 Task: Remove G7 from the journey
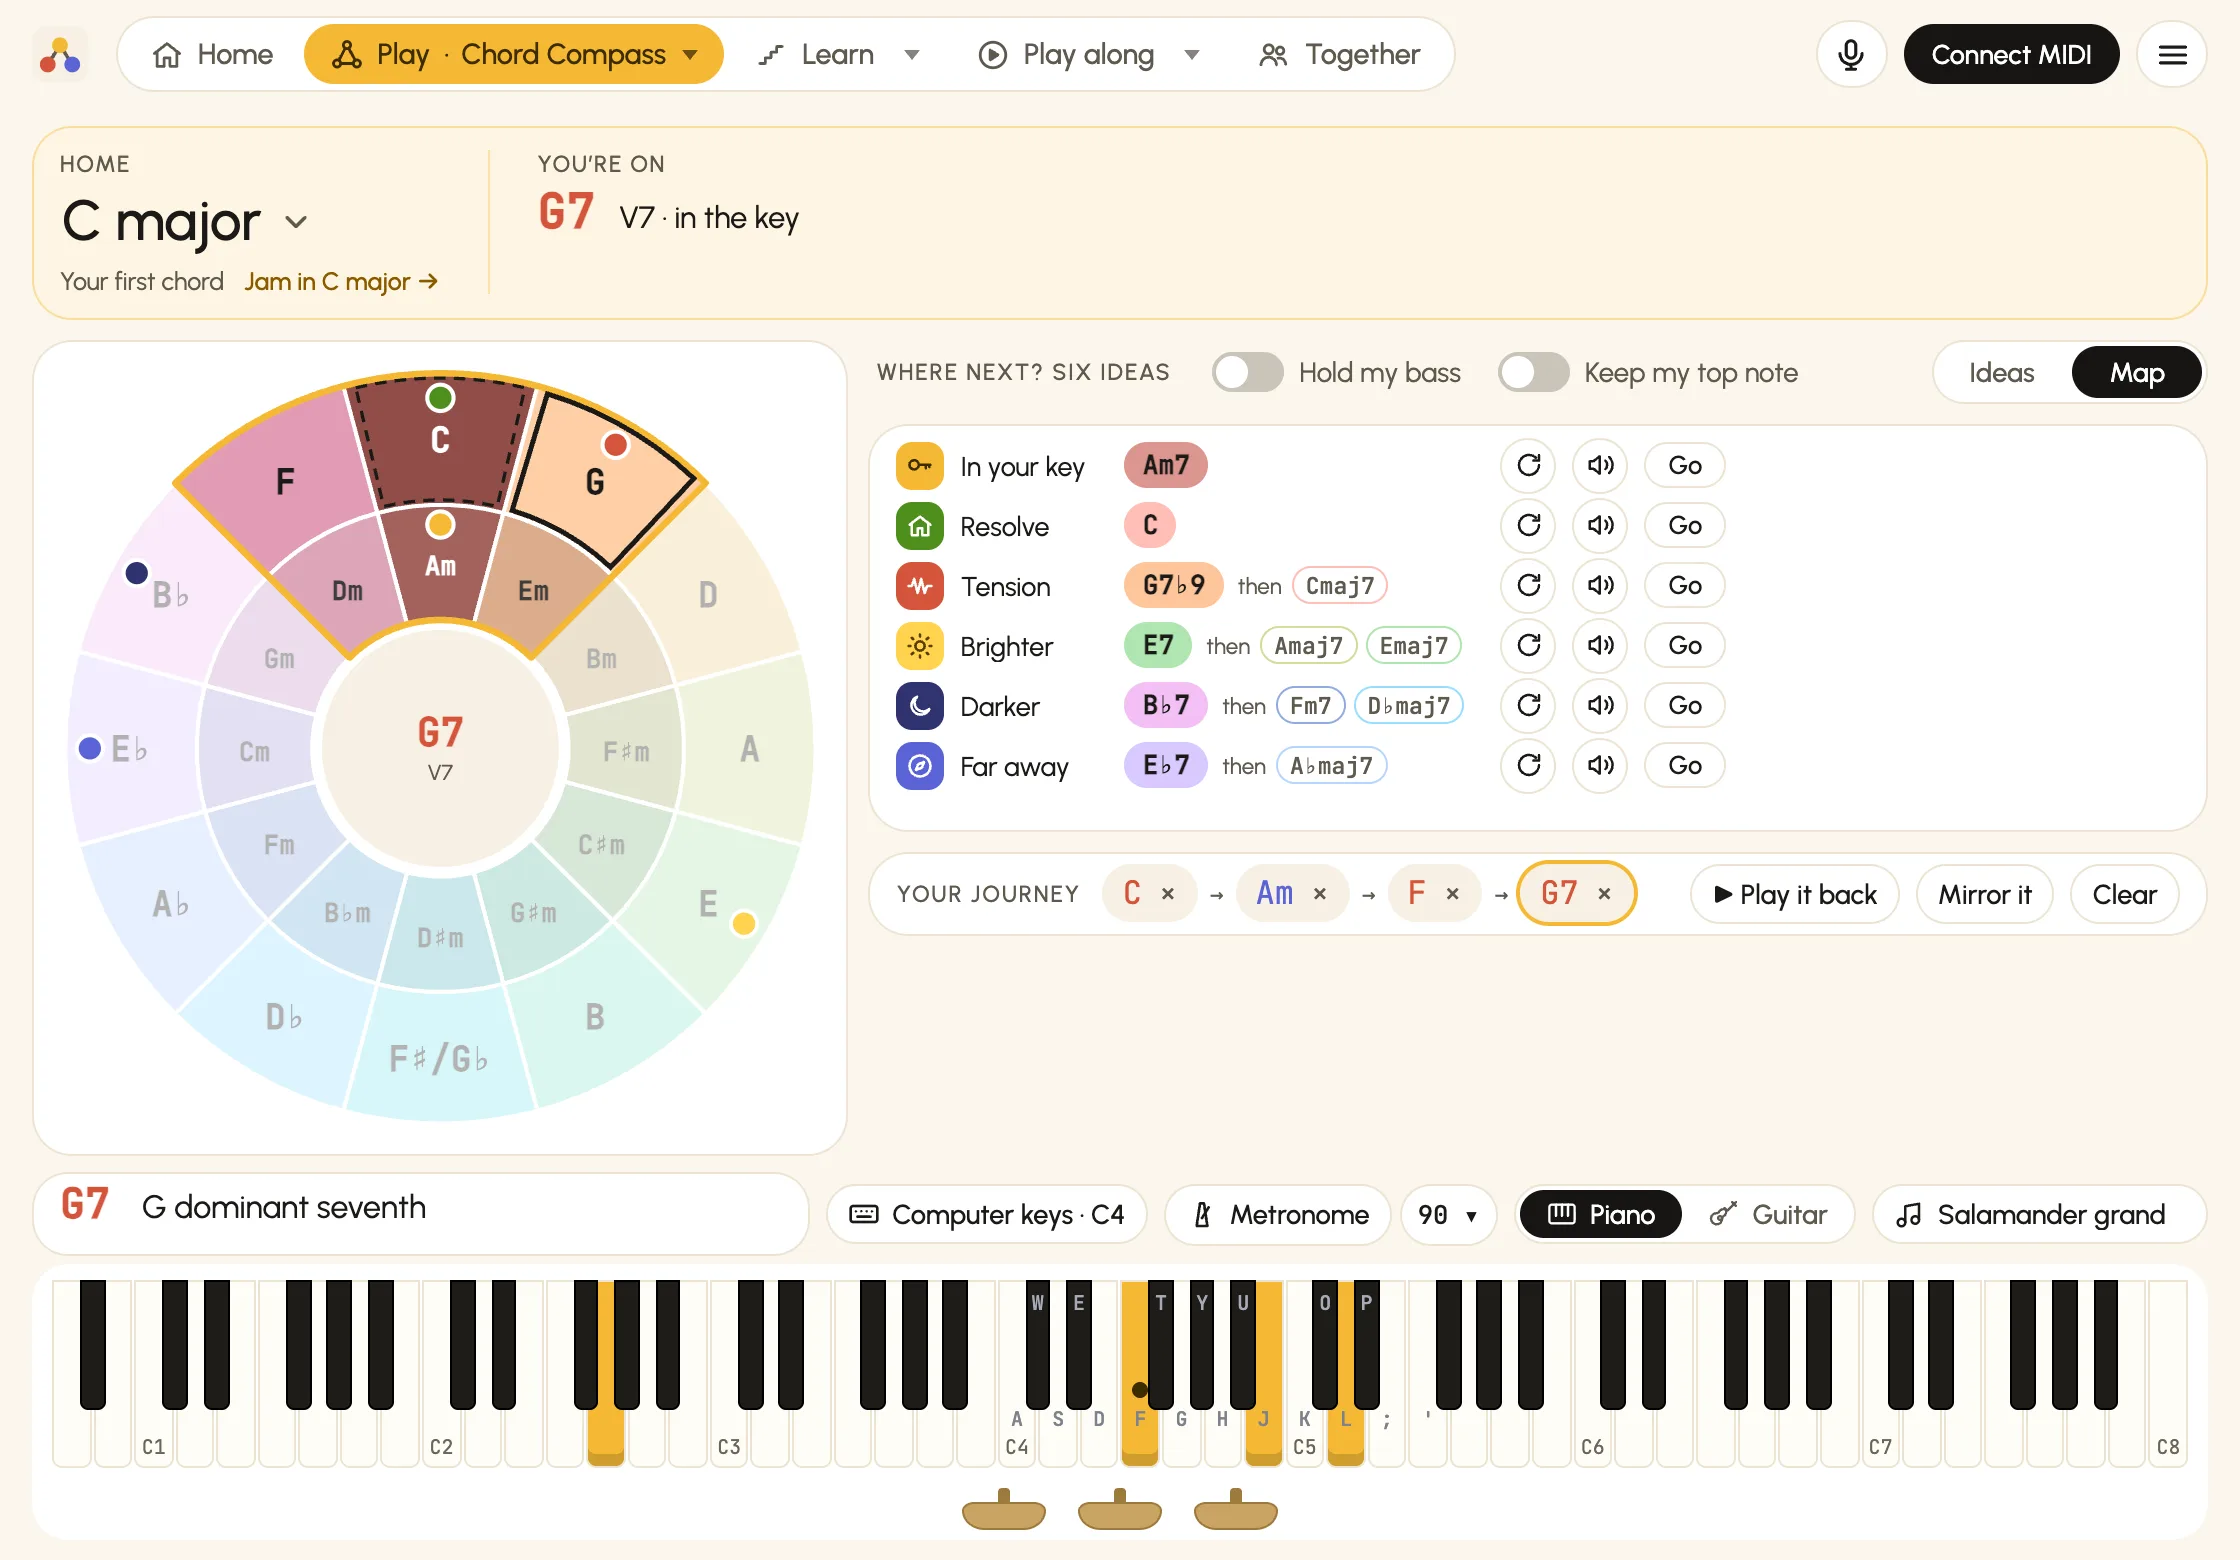point(1604,894)
